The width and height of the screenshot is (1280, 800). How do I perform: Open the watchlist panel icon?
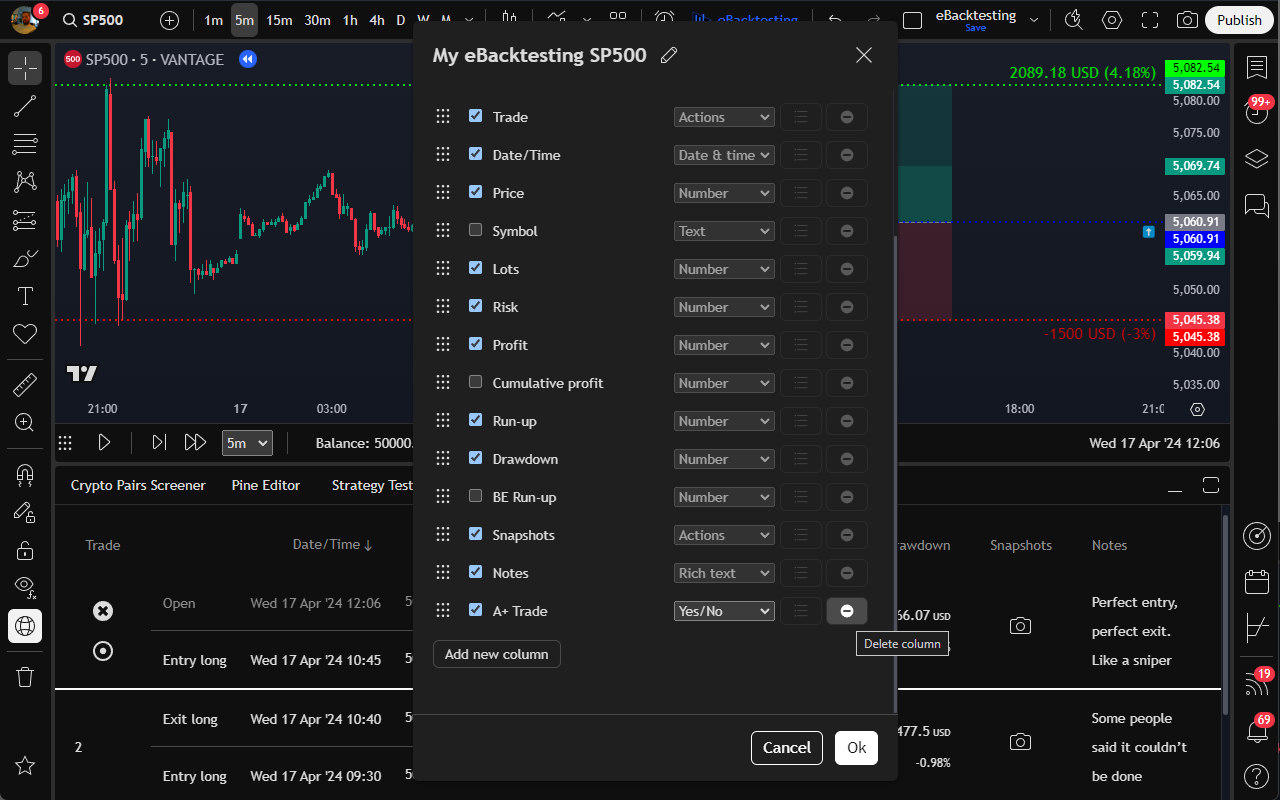pos(1257,68)
